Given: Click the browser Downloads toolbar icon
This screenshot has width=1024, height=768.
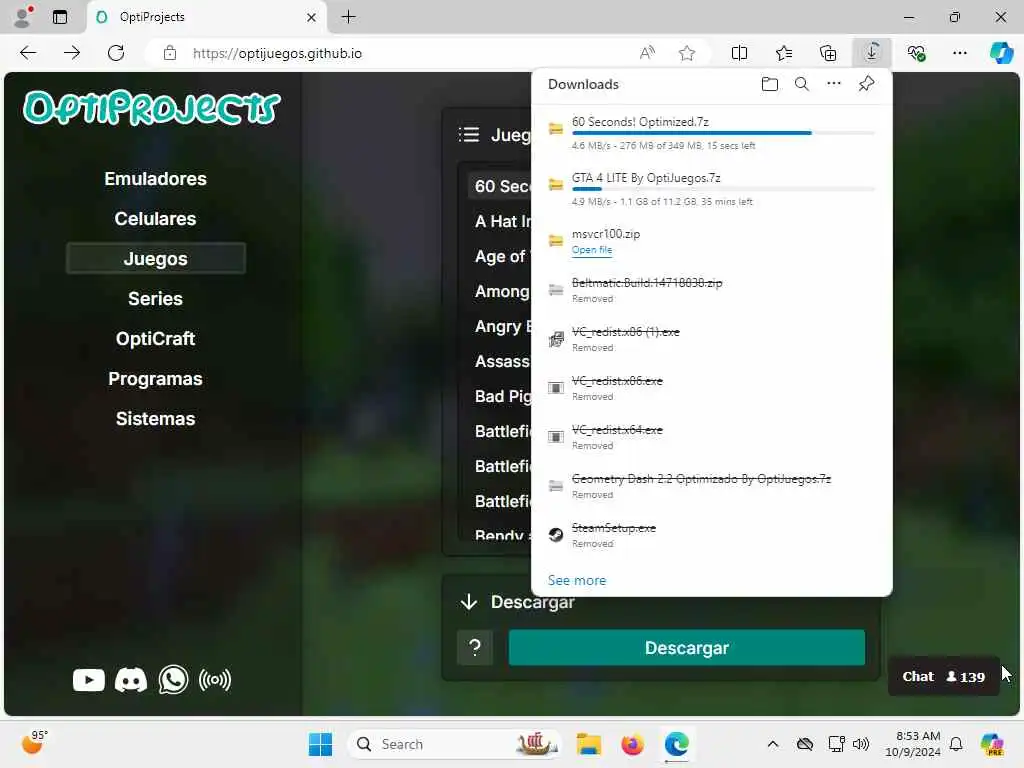Looking at the screenshot, I should pyautogui.click(x=871, y=53).
